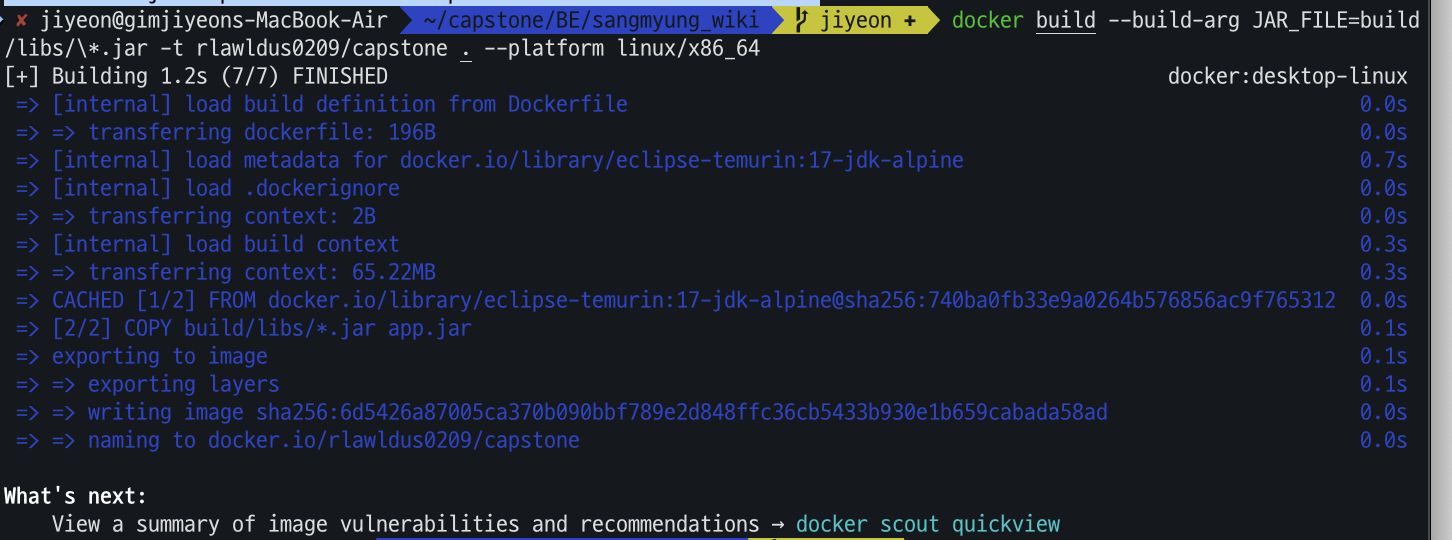Click the path ~/capstone/BE/sangmyung_wiki segment
Image resolution: width=1452 pixels, height=540 pixels.
(591, 20)
